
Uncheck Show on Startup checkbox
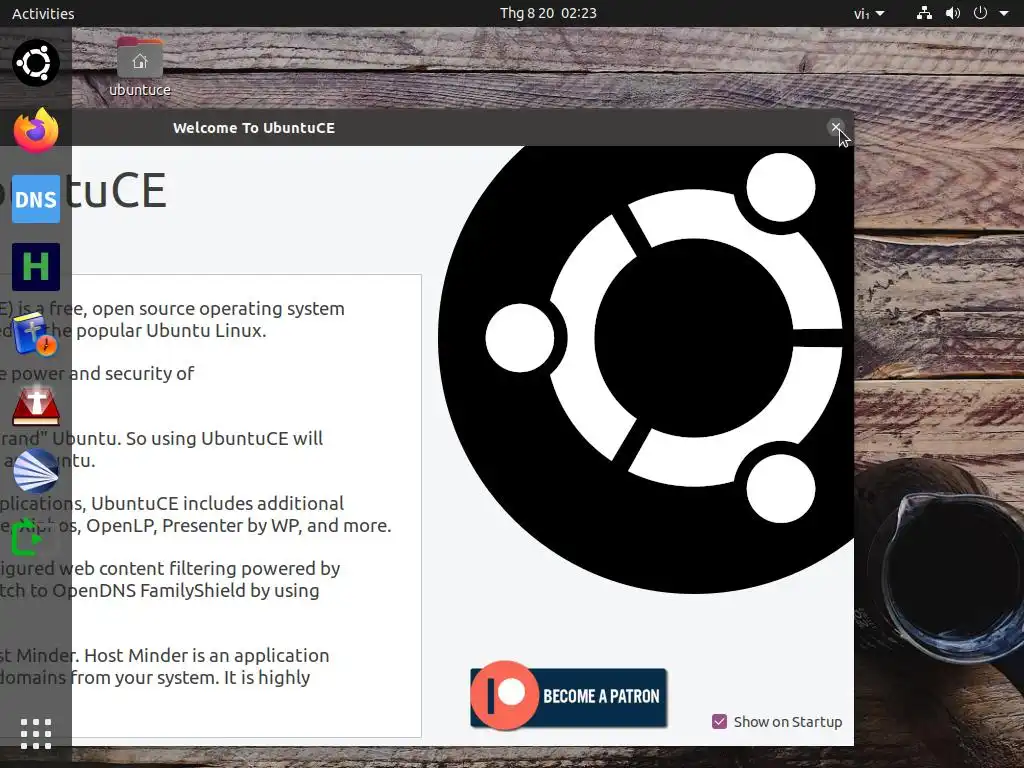point(719,722)
